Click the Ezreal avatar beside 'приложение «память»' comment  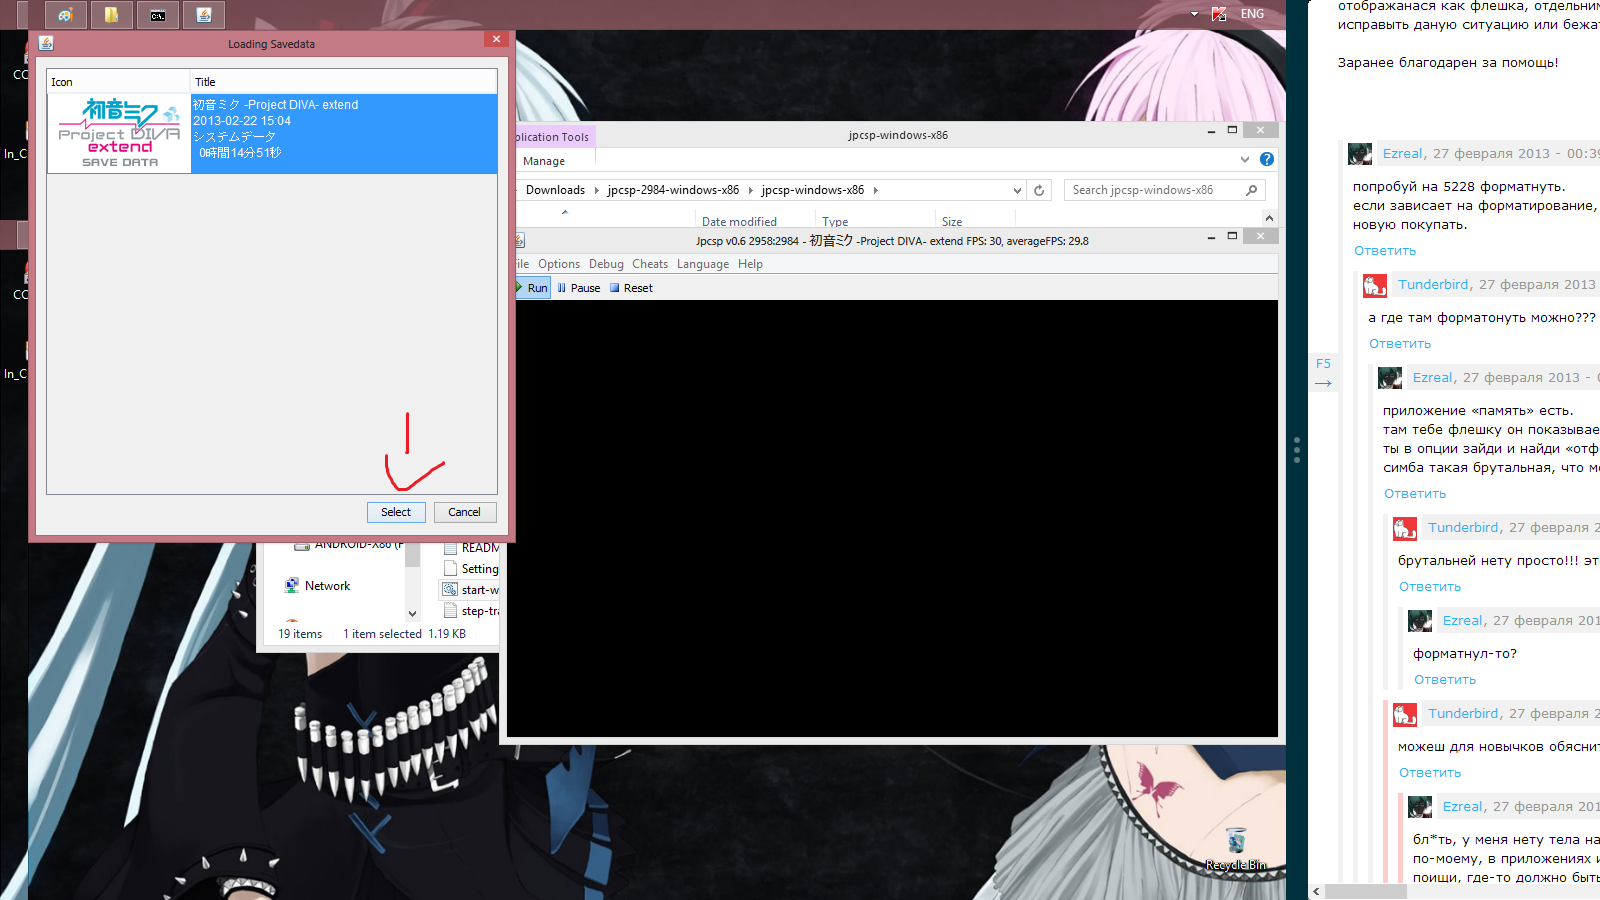1390,379
